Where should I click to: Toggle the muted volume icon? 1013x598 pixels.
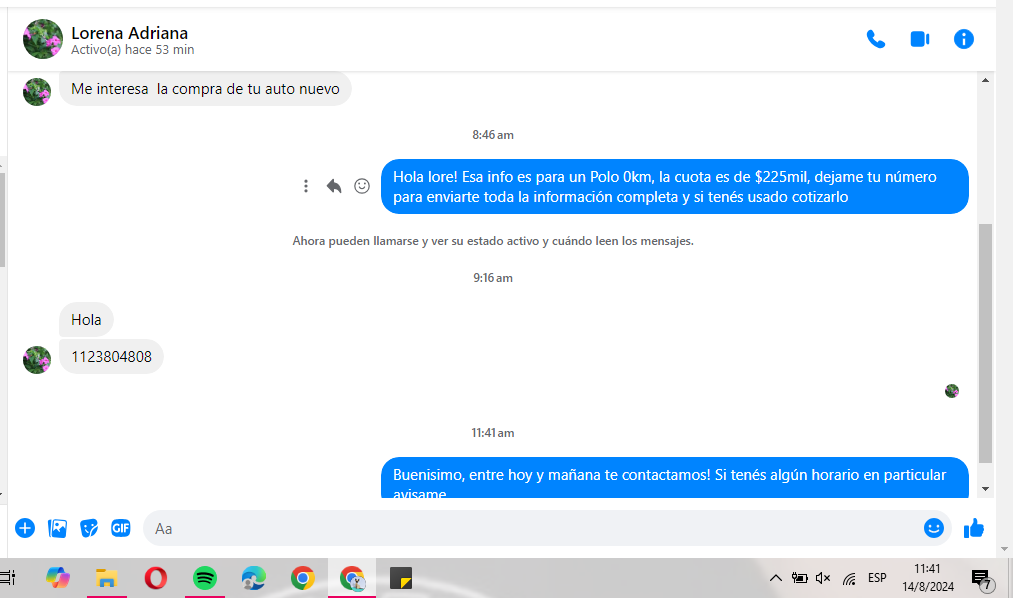823,578
